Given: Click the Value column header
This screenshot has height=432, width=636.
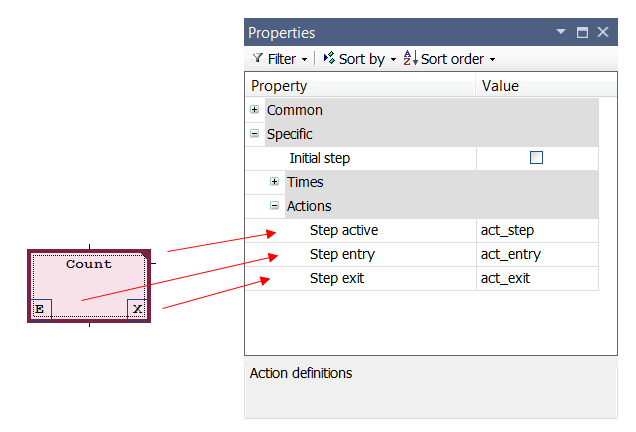Looking at the screenshot, I should (x=546, y=86).
